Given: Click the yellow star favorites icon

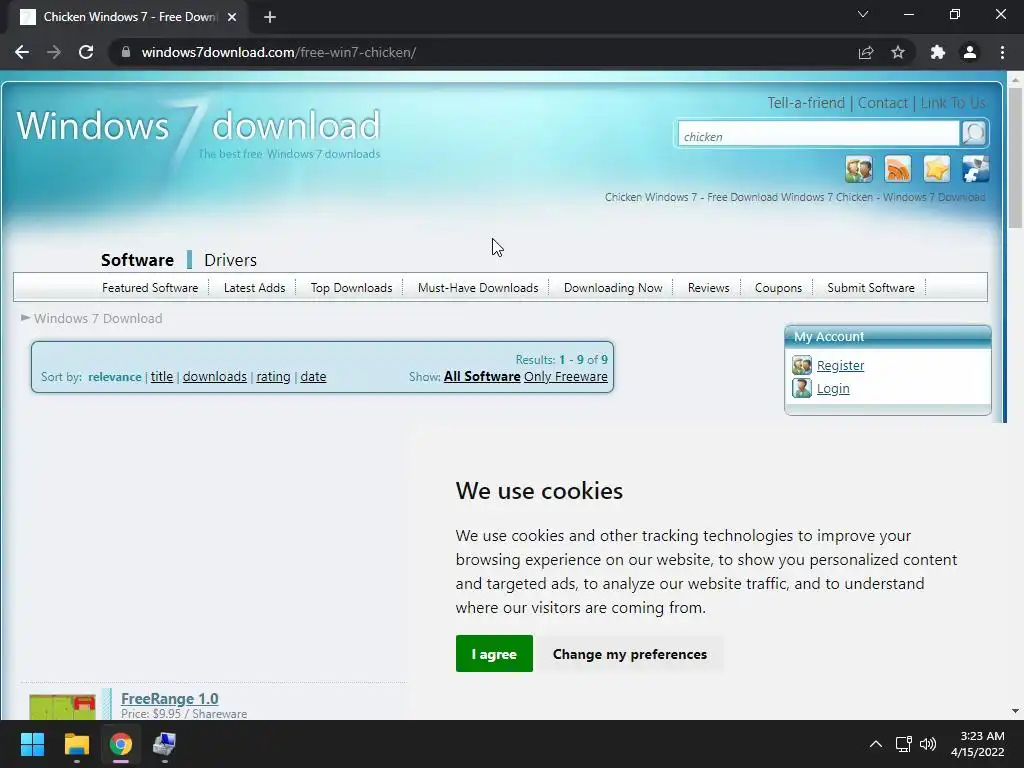Looking at the screenshot, I should [x=936, y=169].
